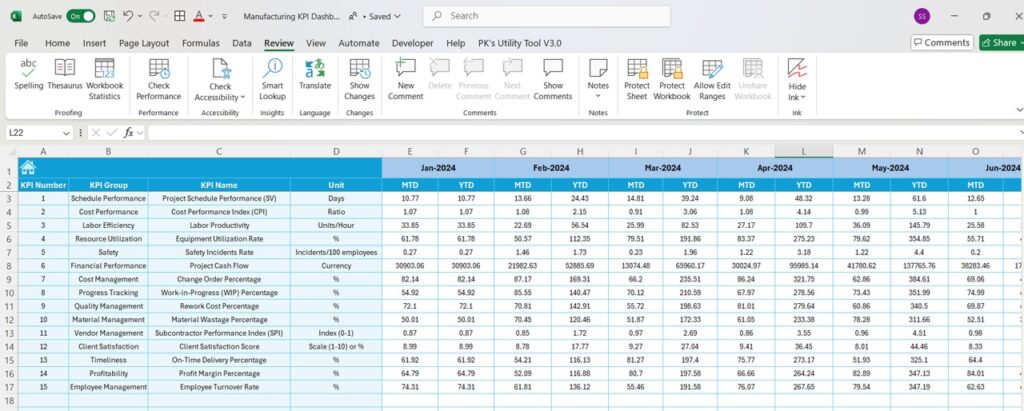This screenshot has height=411, width=1024.
Task: Click in the Search box
Action: (x=547, y=16)
